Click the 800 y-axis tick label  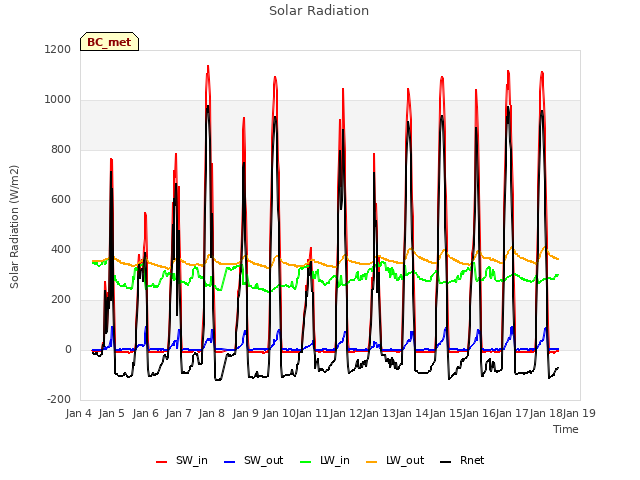point(61,150)
